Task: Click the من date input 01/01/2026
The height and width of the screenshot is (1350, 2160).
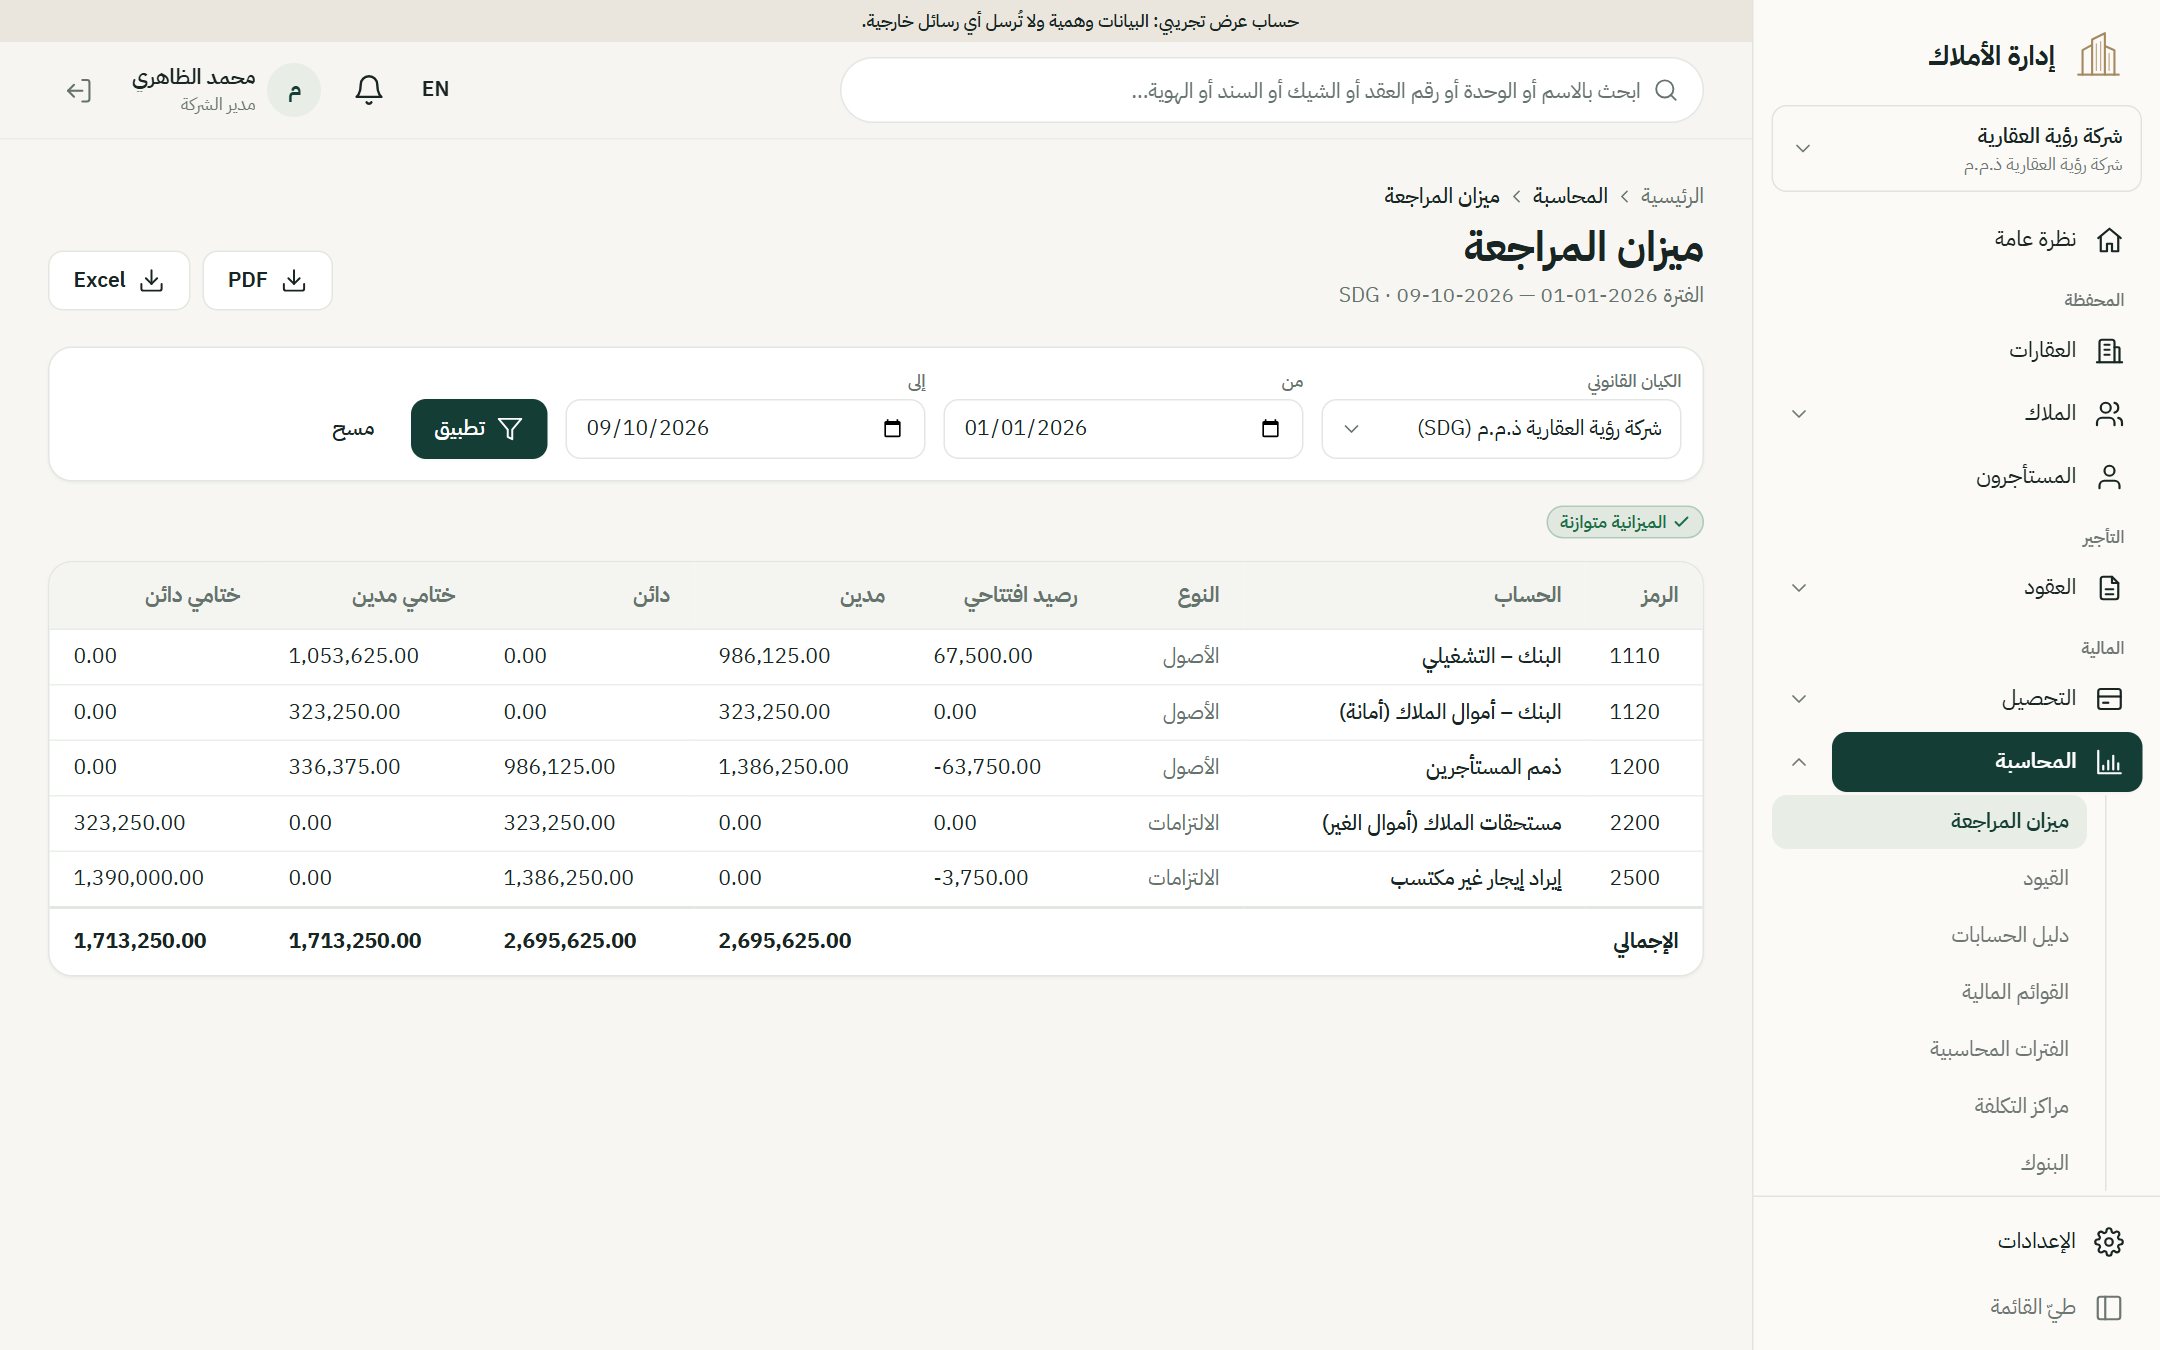Action: coord(1123,429)
